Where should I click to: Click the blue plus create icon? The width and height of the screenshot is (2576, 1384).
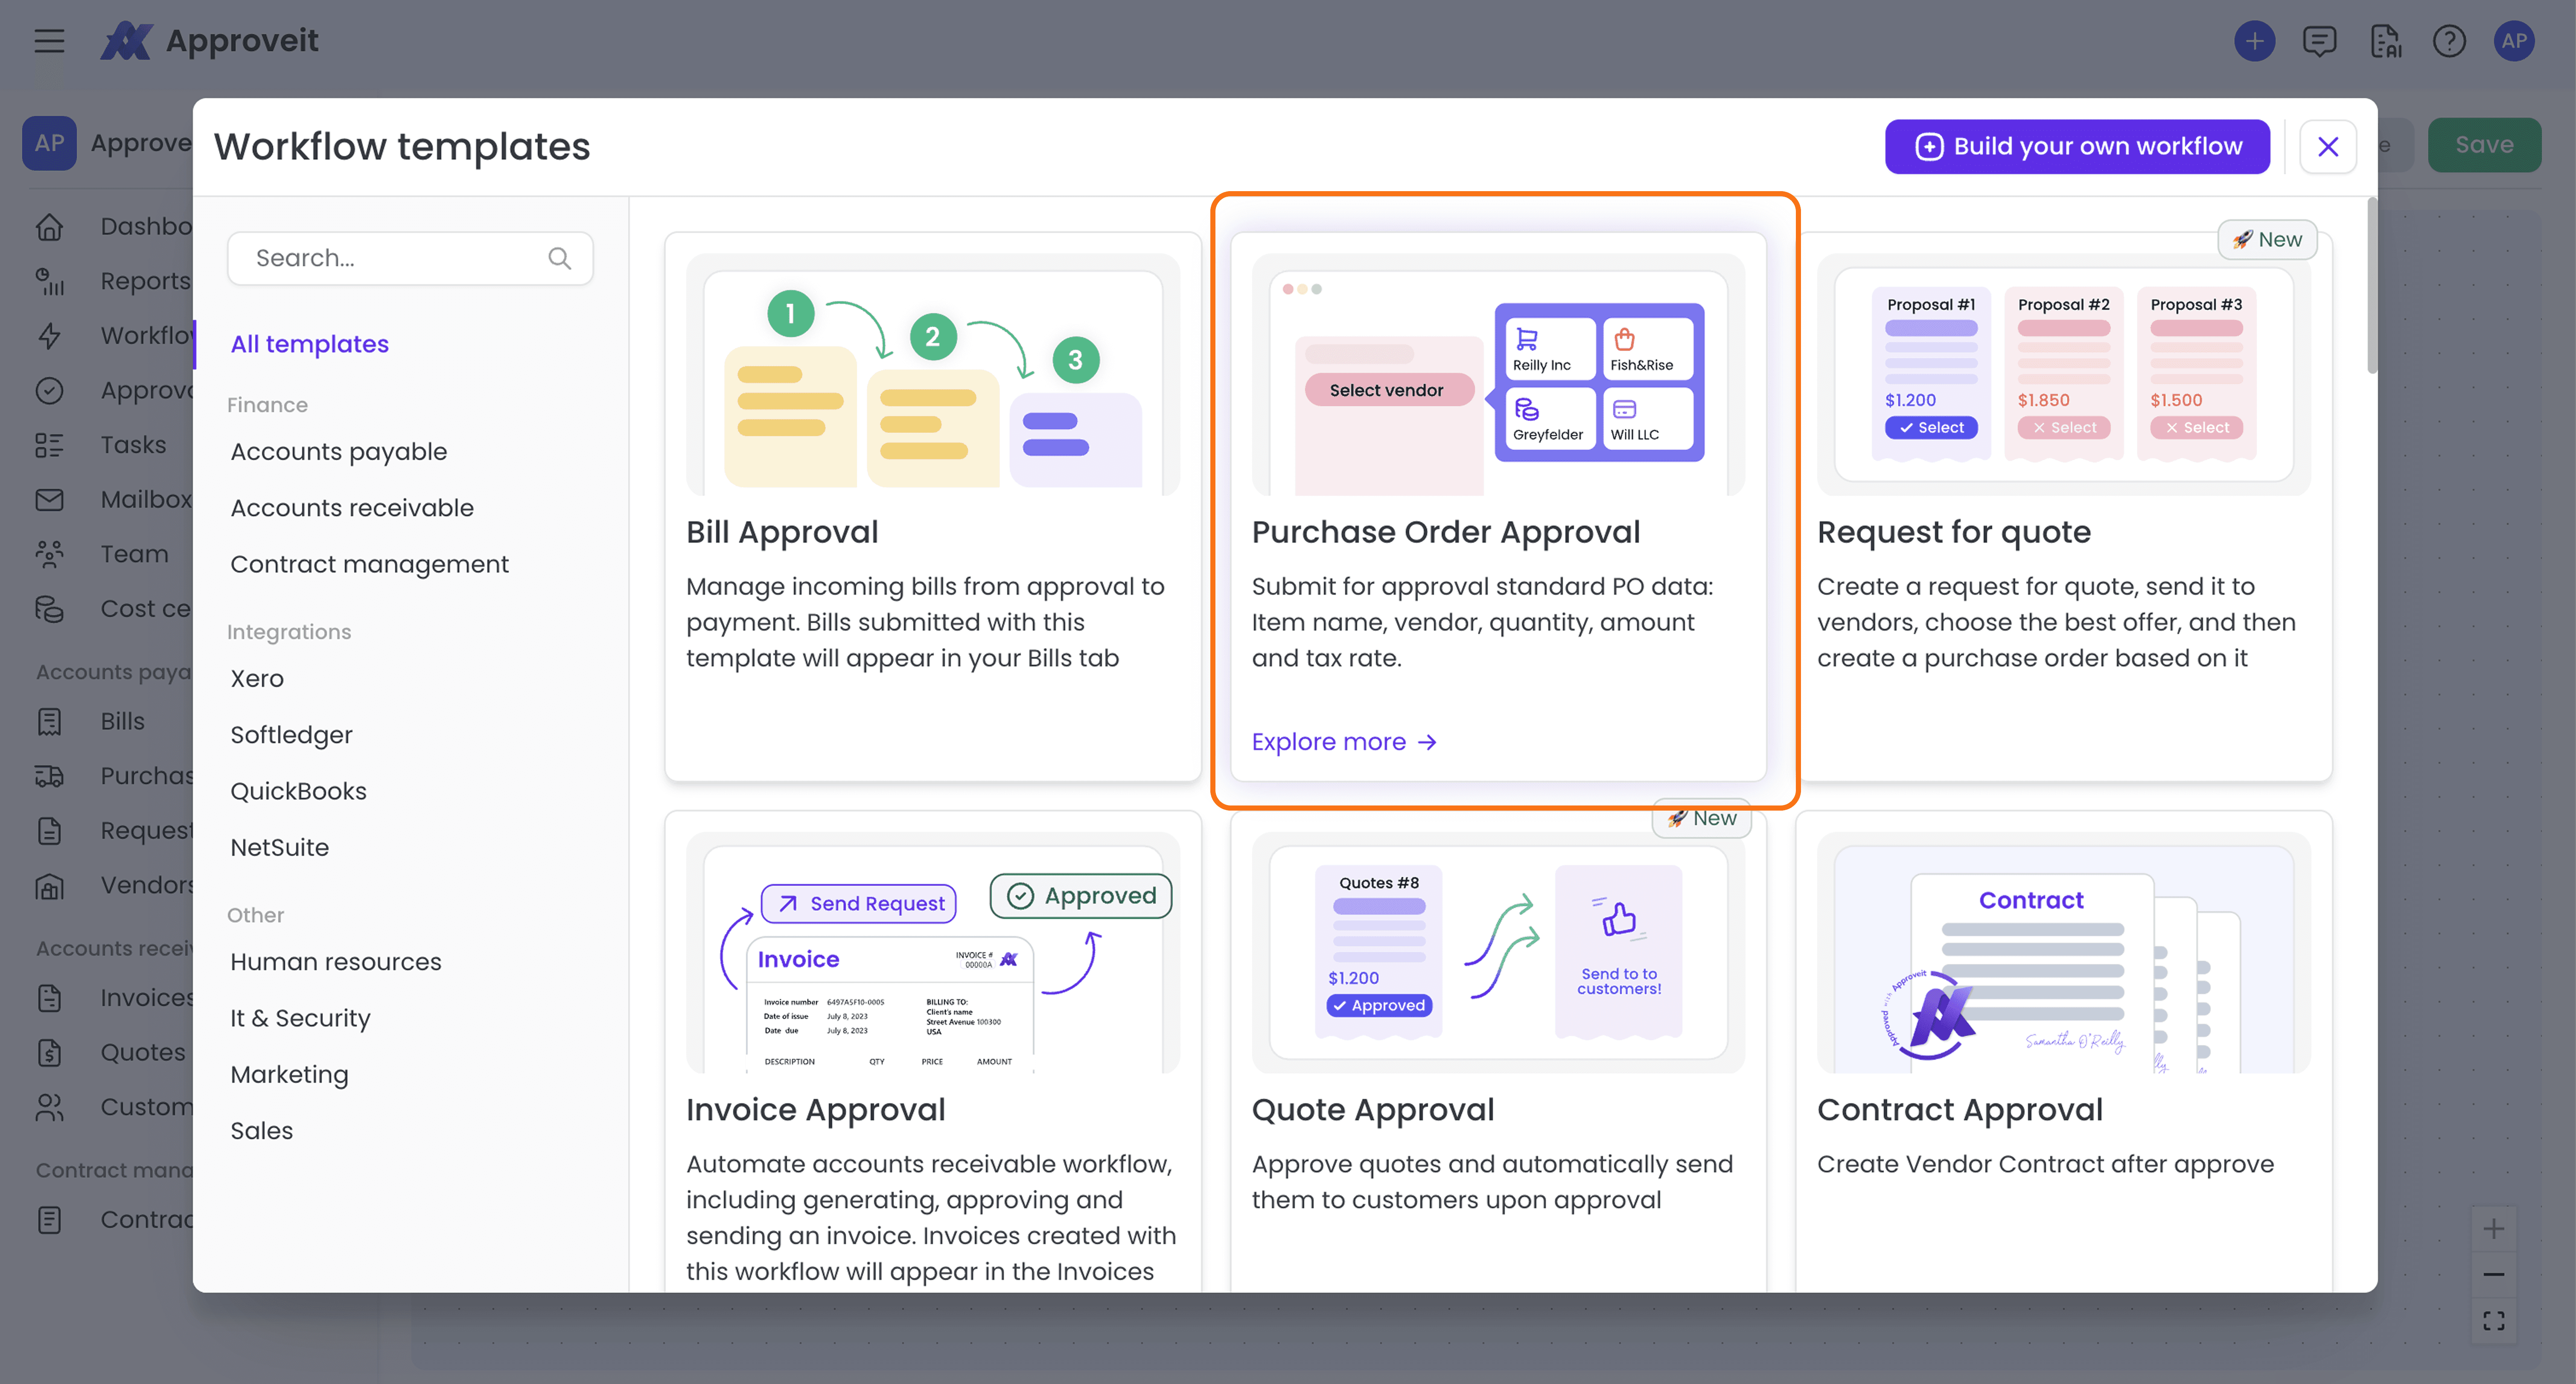tap(2254, 41)
